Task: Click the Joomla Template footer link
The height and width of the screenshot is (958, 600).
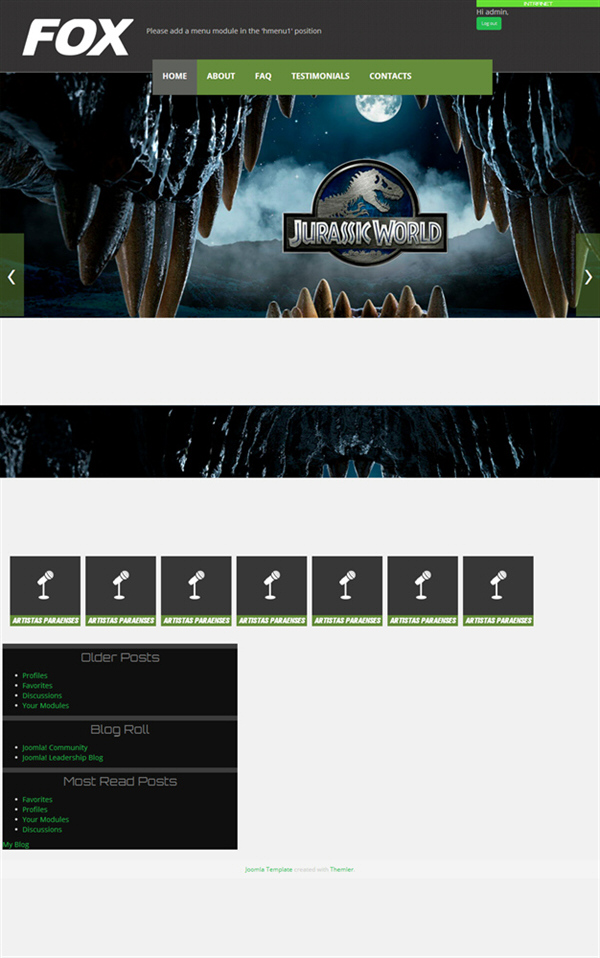Action: (x=268, y=869)
